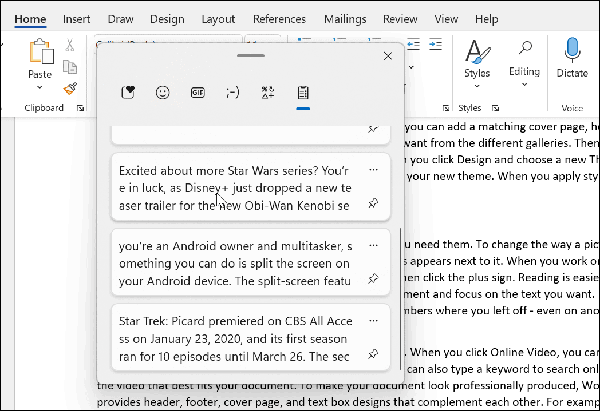Click the Format Painter brush icon
Viewport: 600px width, 411px height.
[x=70, y=88]
